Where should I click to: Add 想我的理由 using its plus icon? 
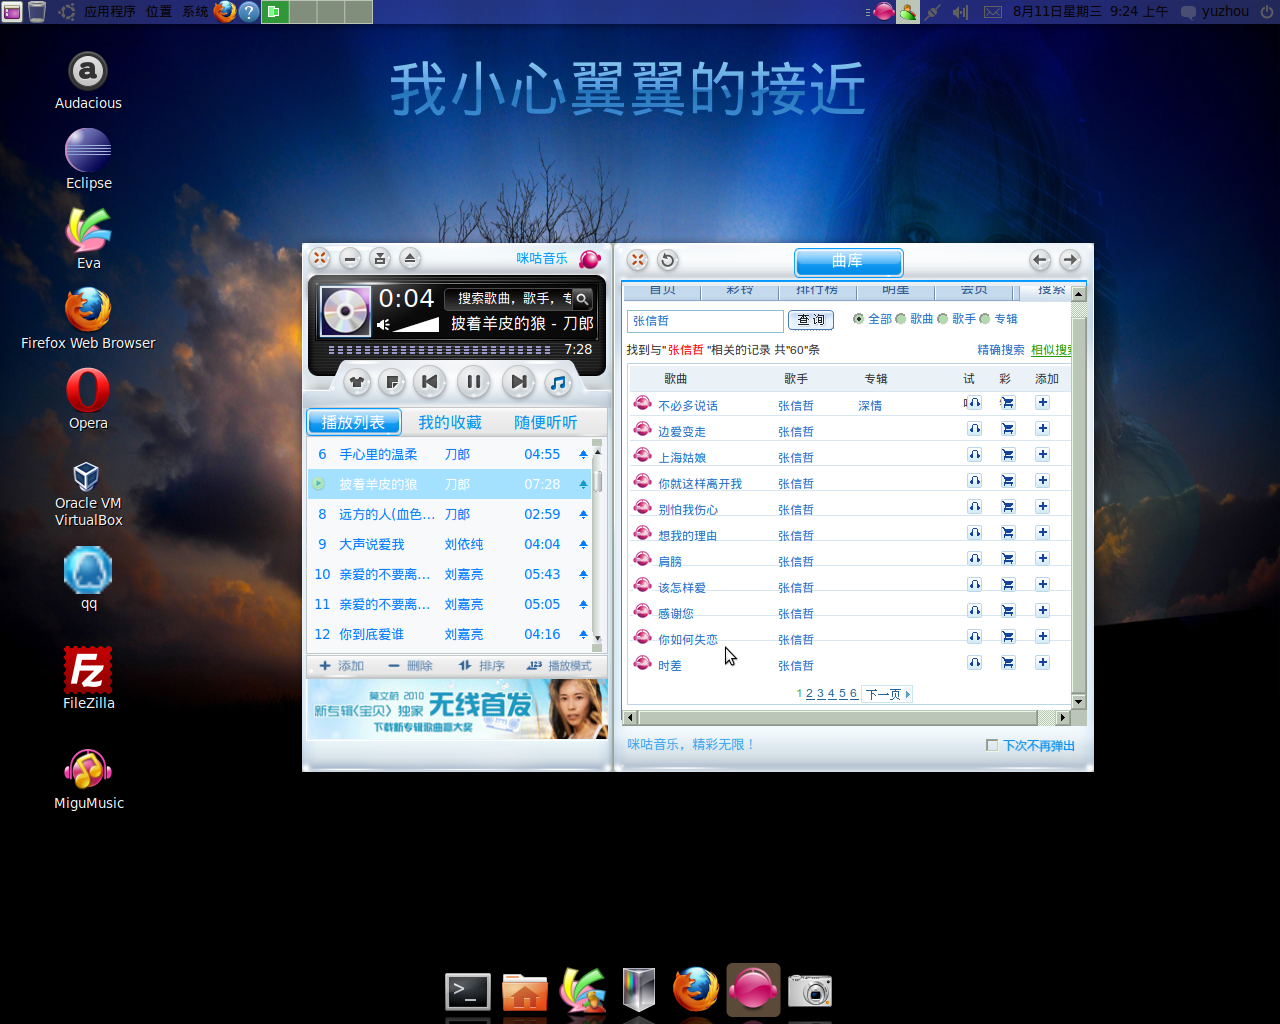1042,532
